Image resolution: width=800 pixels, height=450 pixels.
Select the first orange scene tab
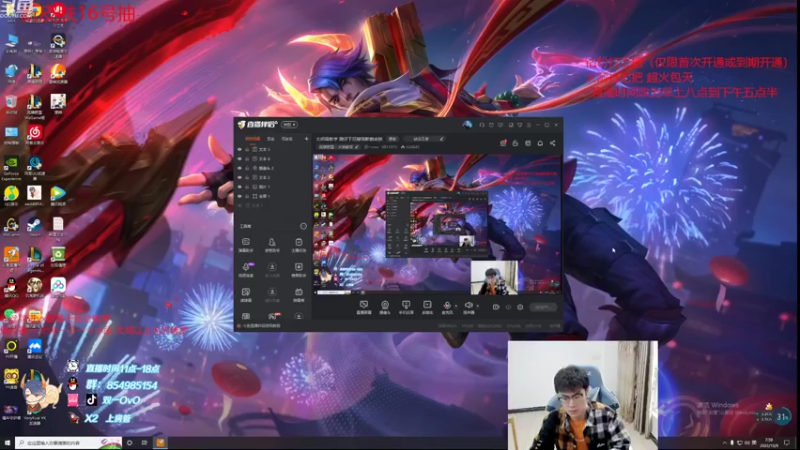pyautogui.click(x=253, y=139)
